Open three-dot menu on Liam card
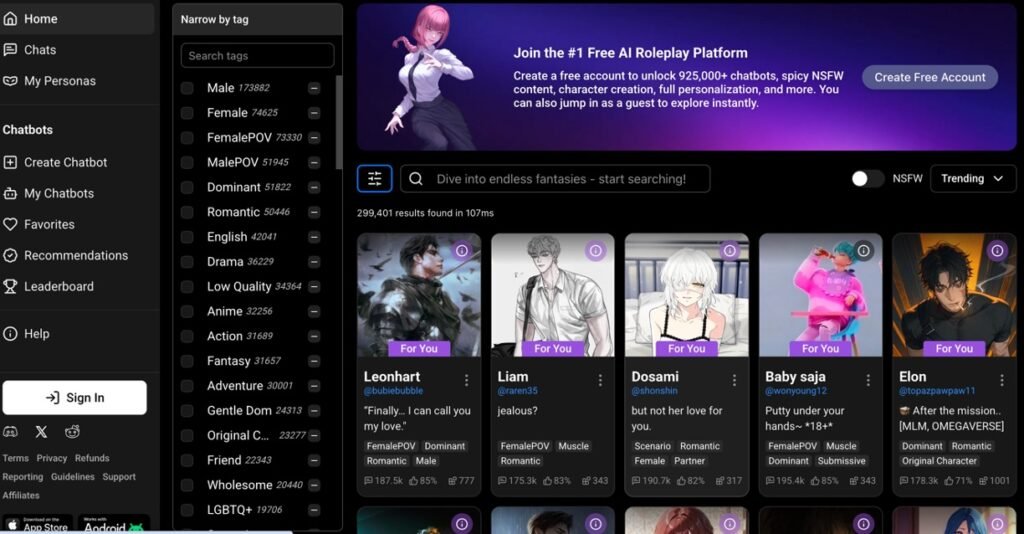The height and width of the screenshot is (534, 1024). point(600,380)
